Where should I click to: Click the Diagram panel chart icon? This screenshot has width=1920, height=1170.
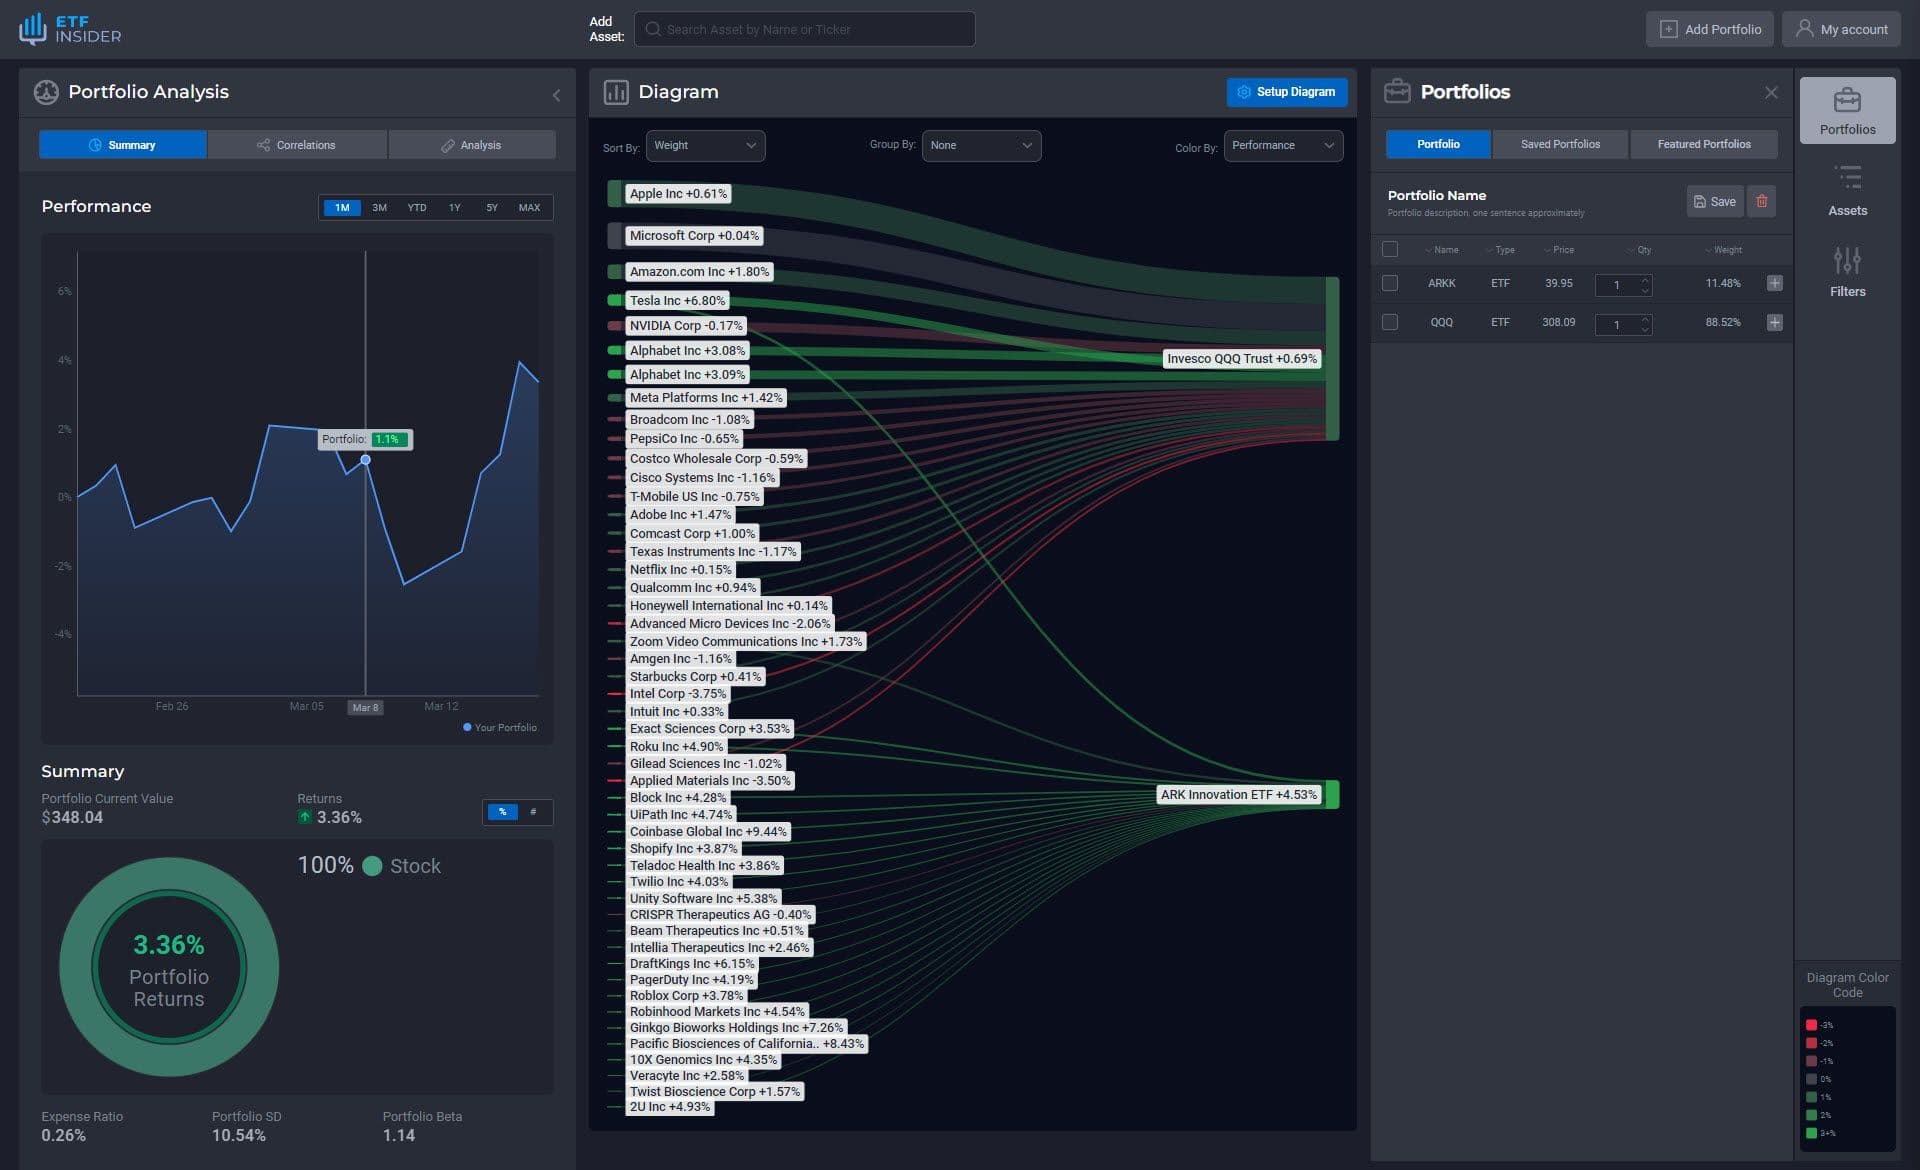616,92
